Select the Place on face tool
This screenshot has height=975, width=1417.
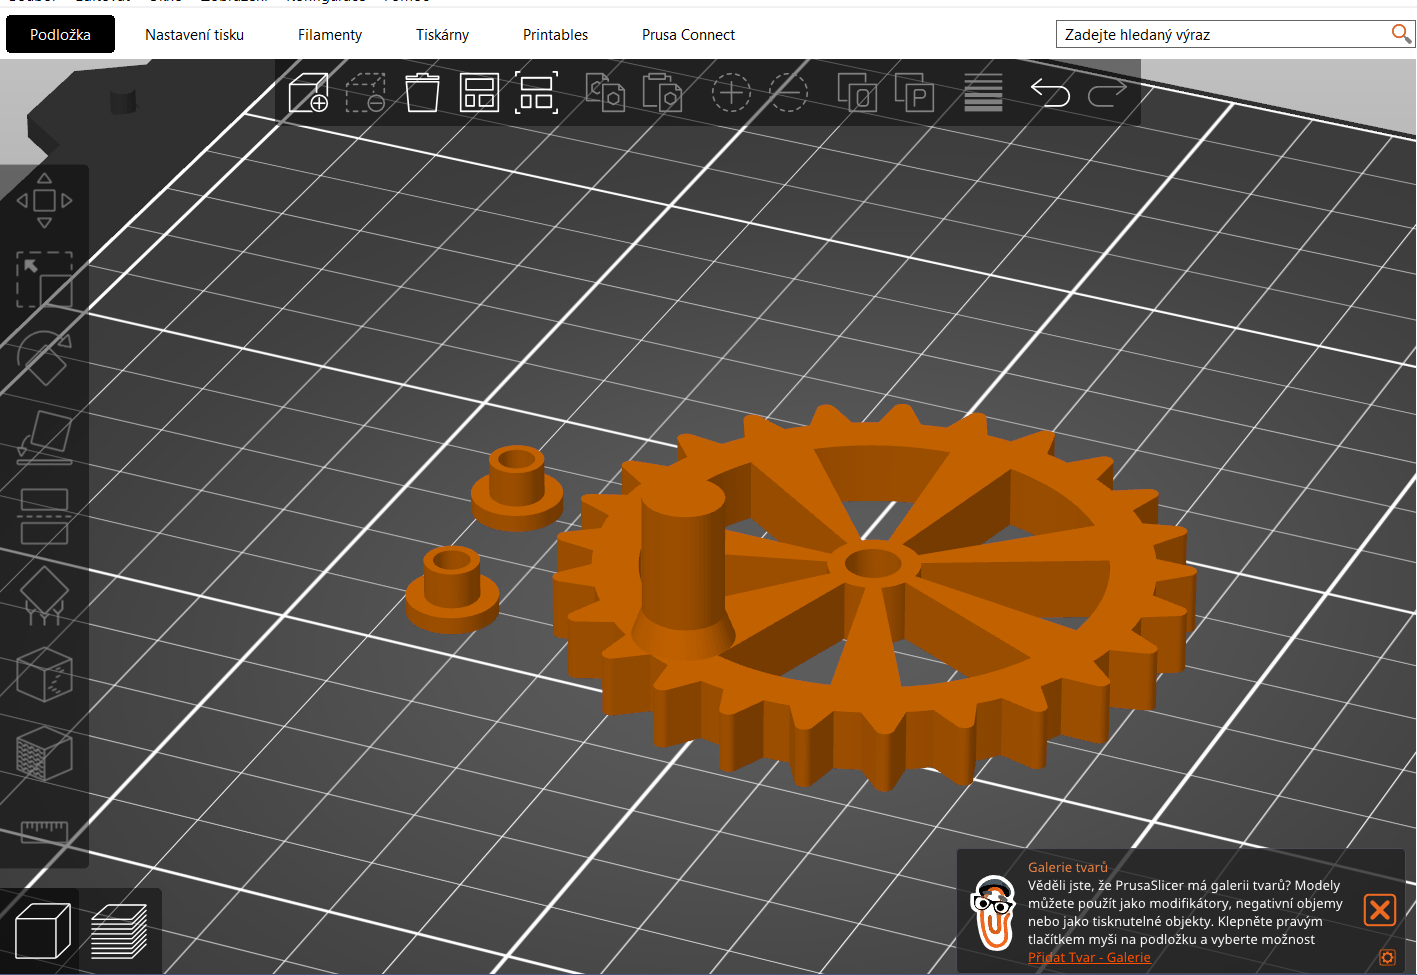(44, 437)
